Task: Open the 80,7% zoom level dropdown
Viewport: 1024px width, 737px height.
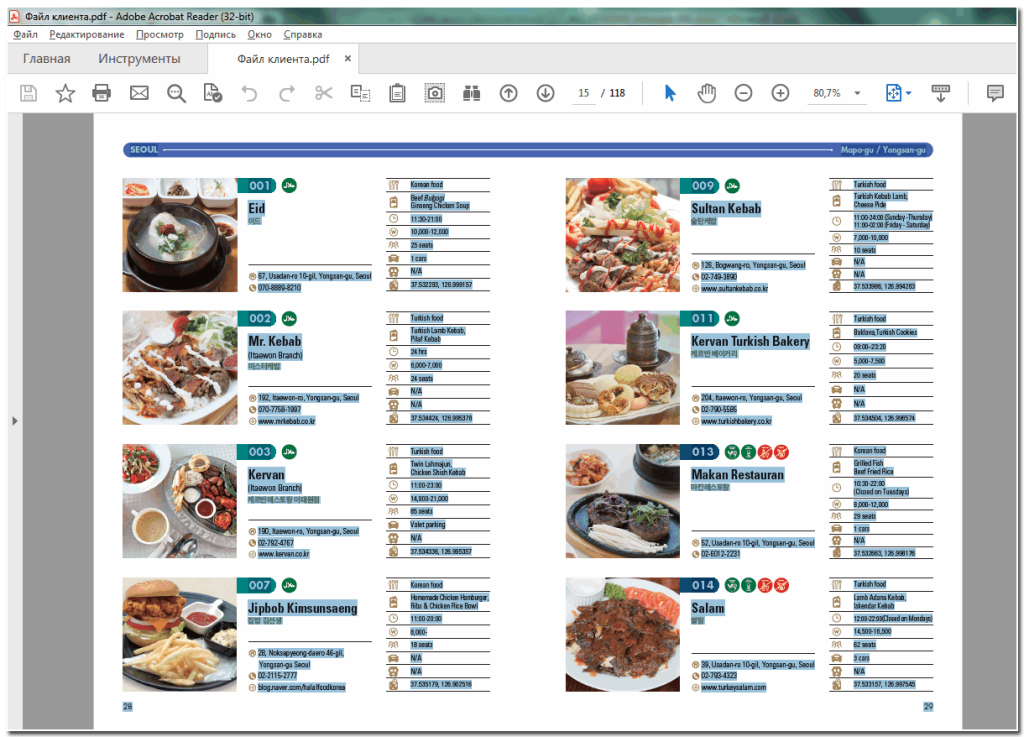Action: coord(858,93)
